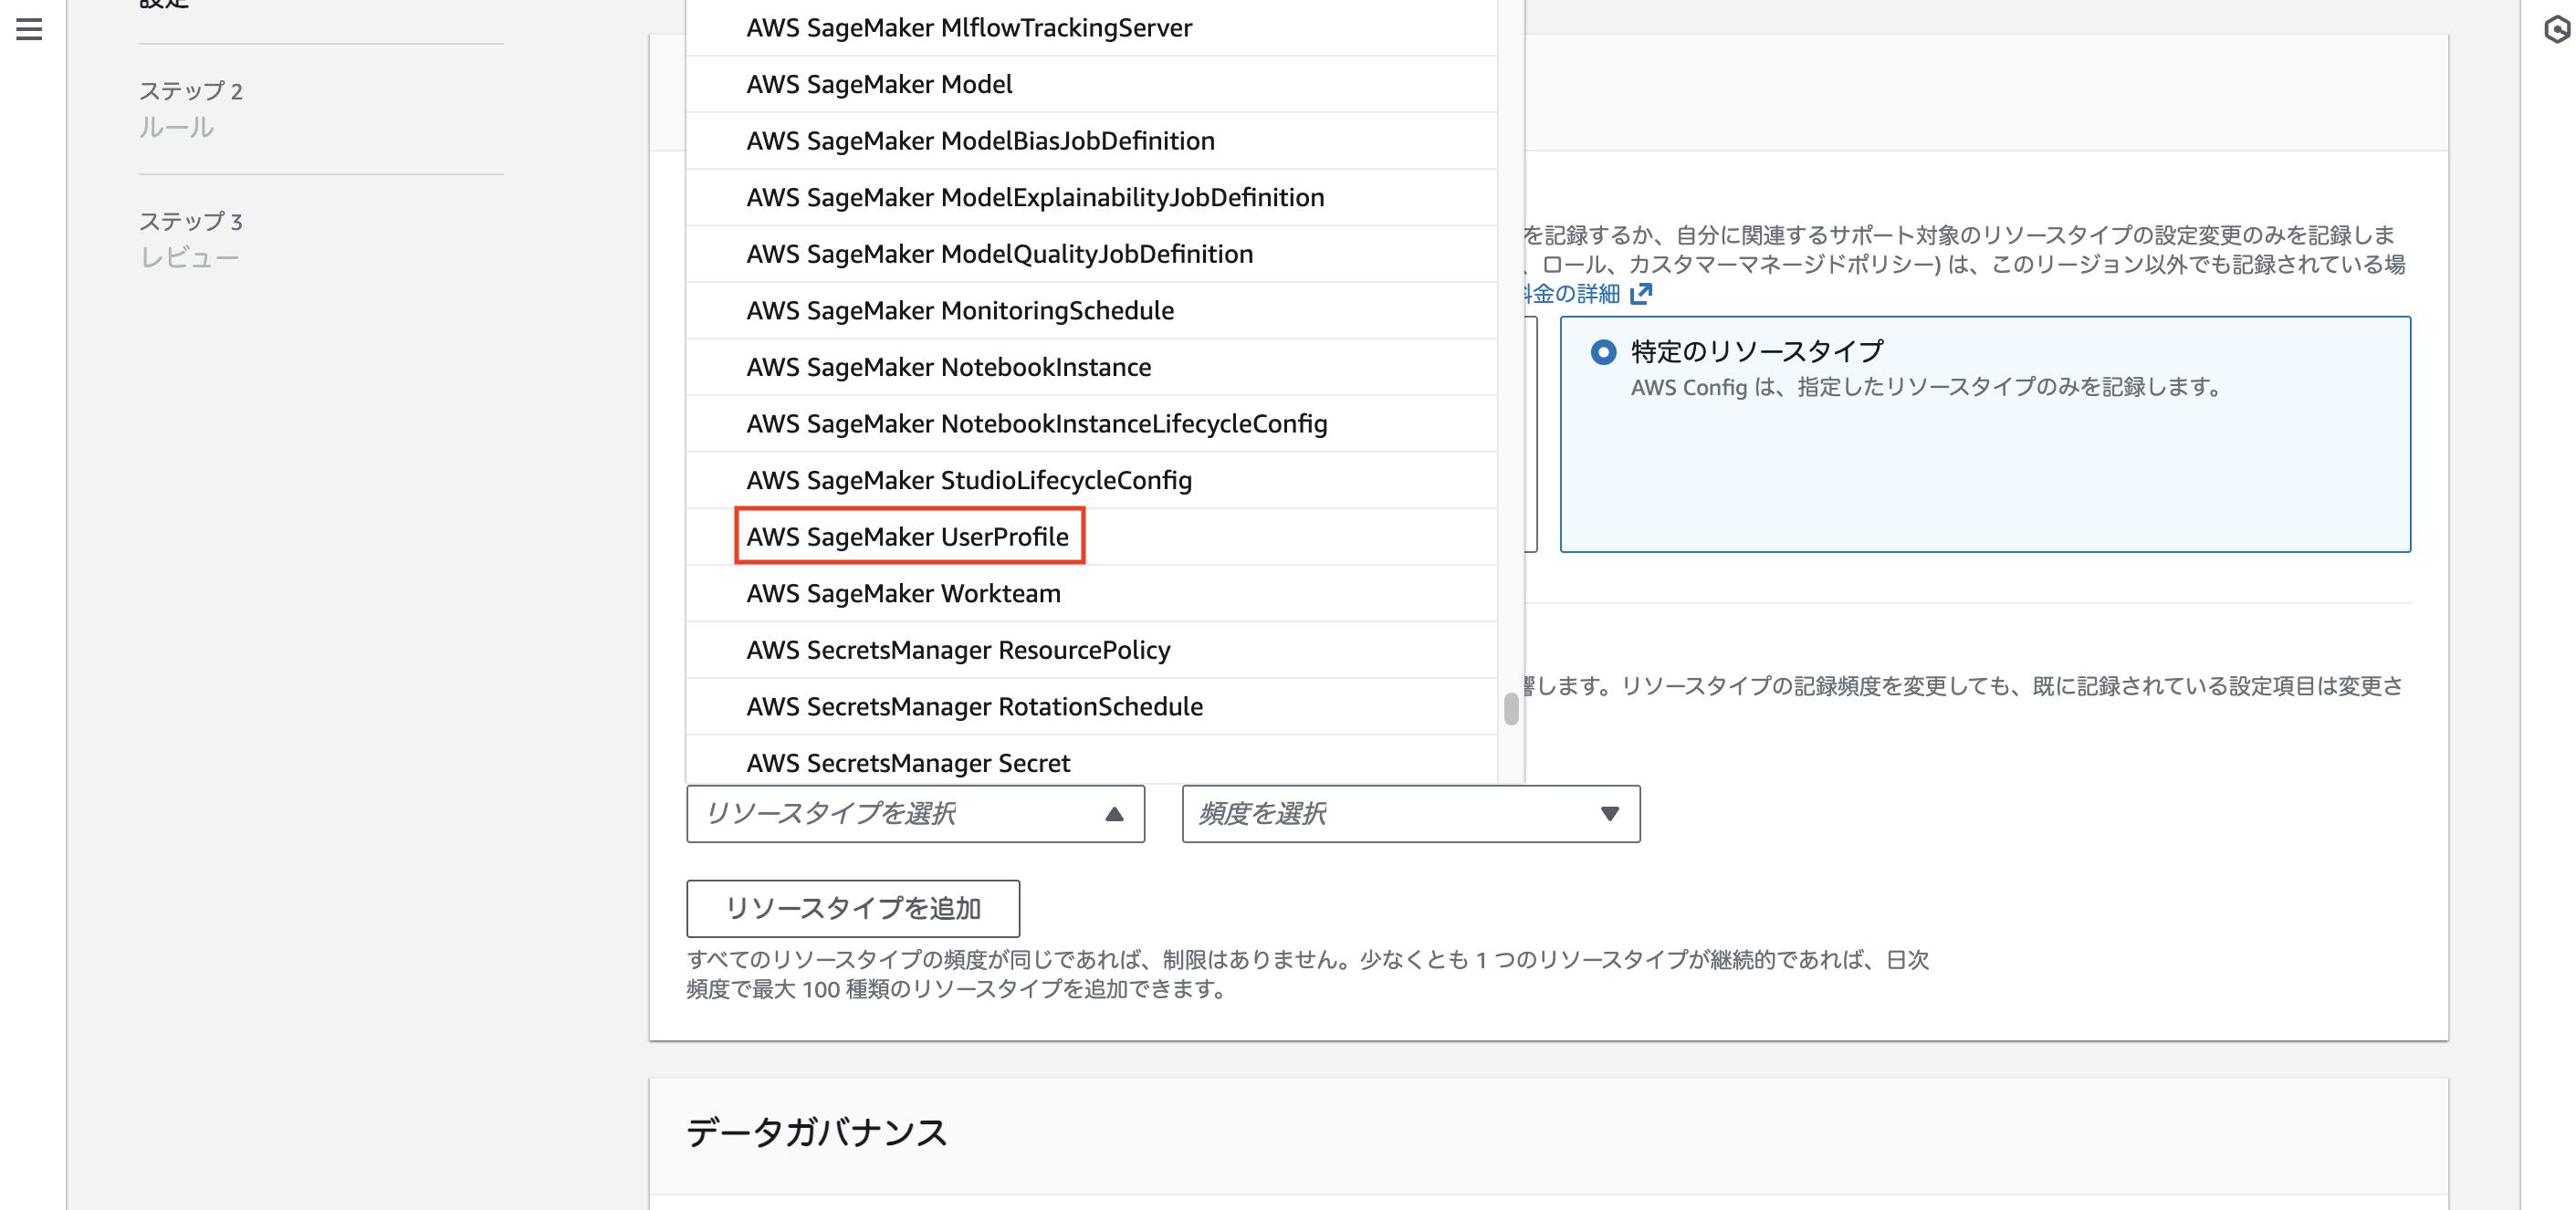Select AWS SageMaker MonitoringSchedule resource type
Image resolution: width=2576 pixels, height=1210 pixels.
click(960, 310)
